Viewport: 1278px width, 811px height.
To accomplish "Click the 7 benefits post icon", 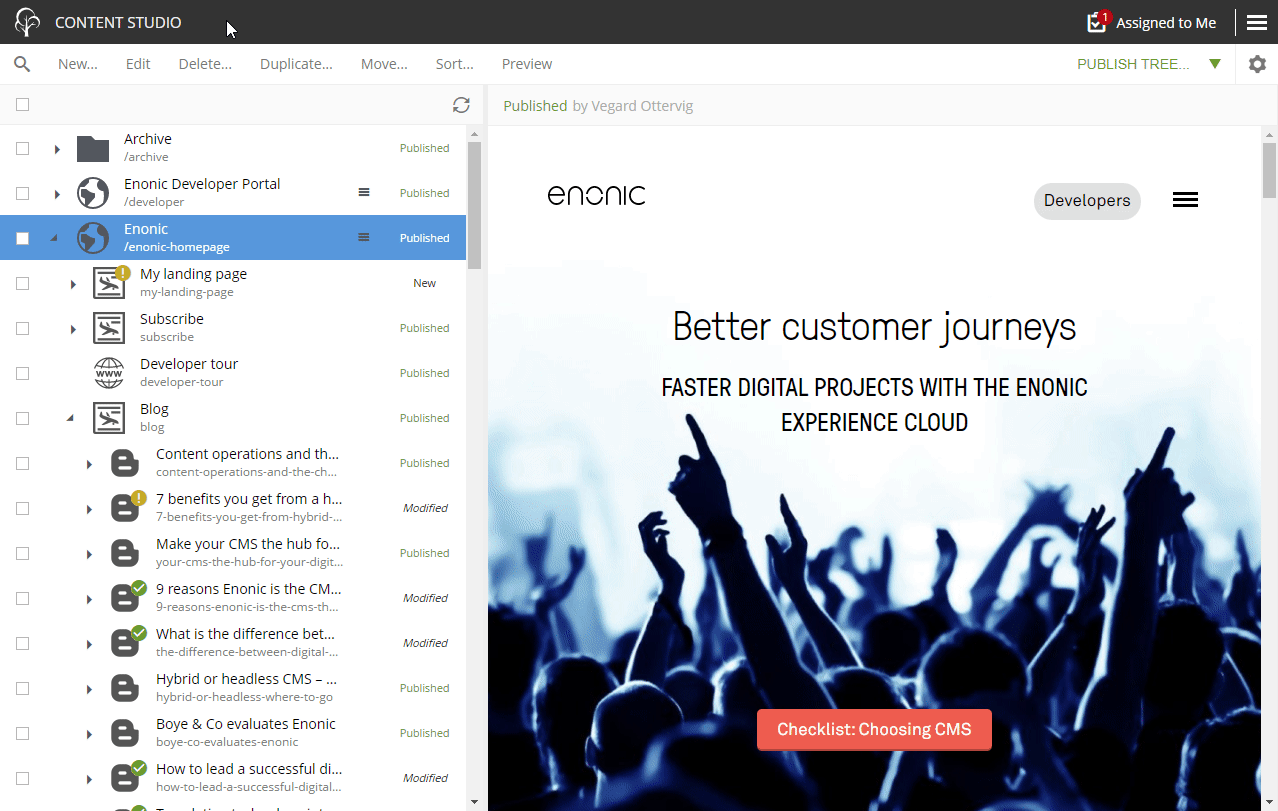I will coord(126,507).
